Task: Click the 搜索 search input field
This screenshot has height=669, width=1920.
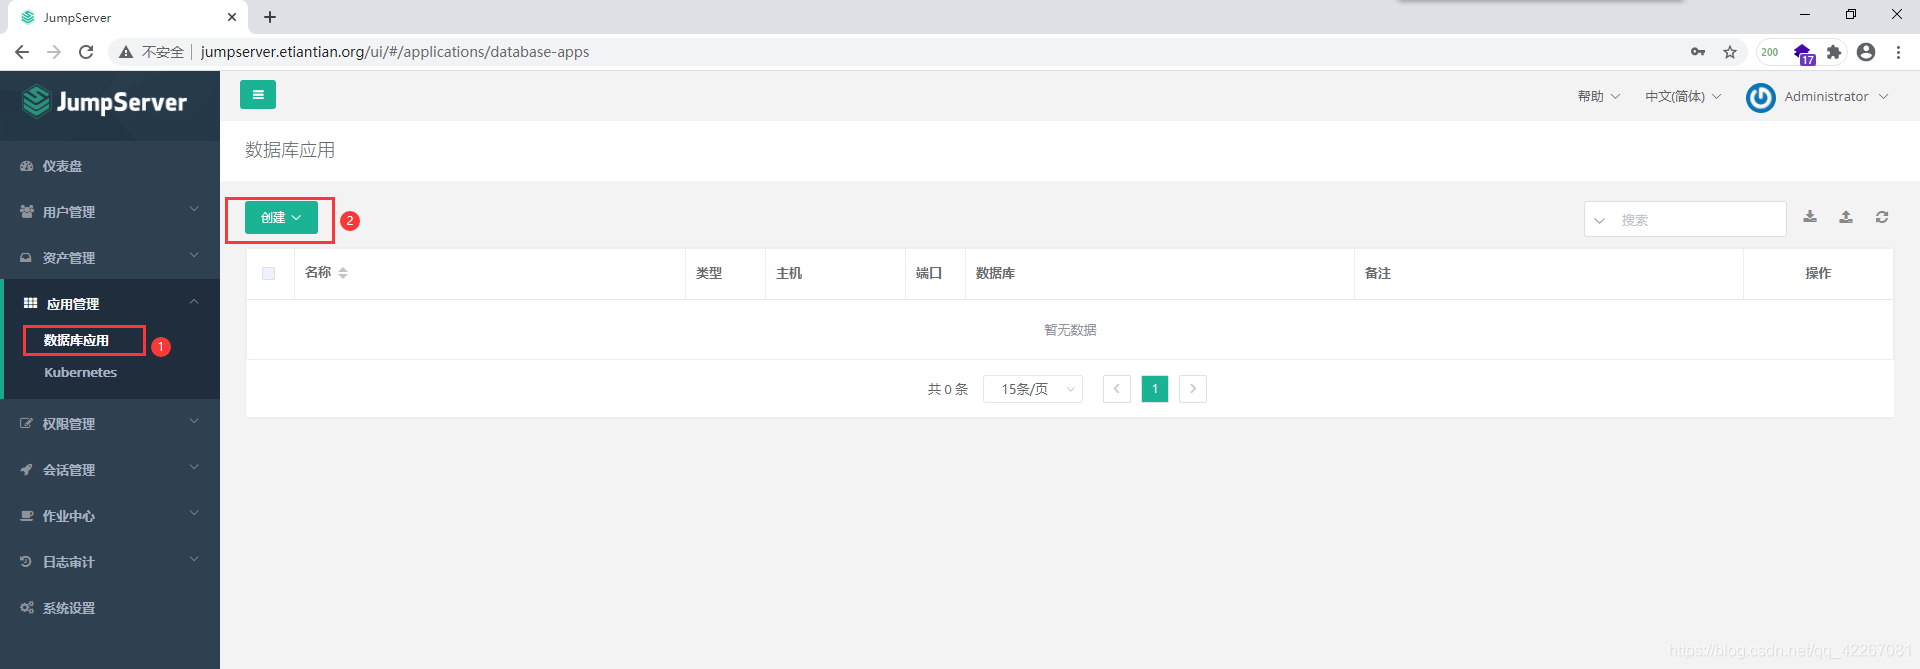Action: click(1698, 220)
